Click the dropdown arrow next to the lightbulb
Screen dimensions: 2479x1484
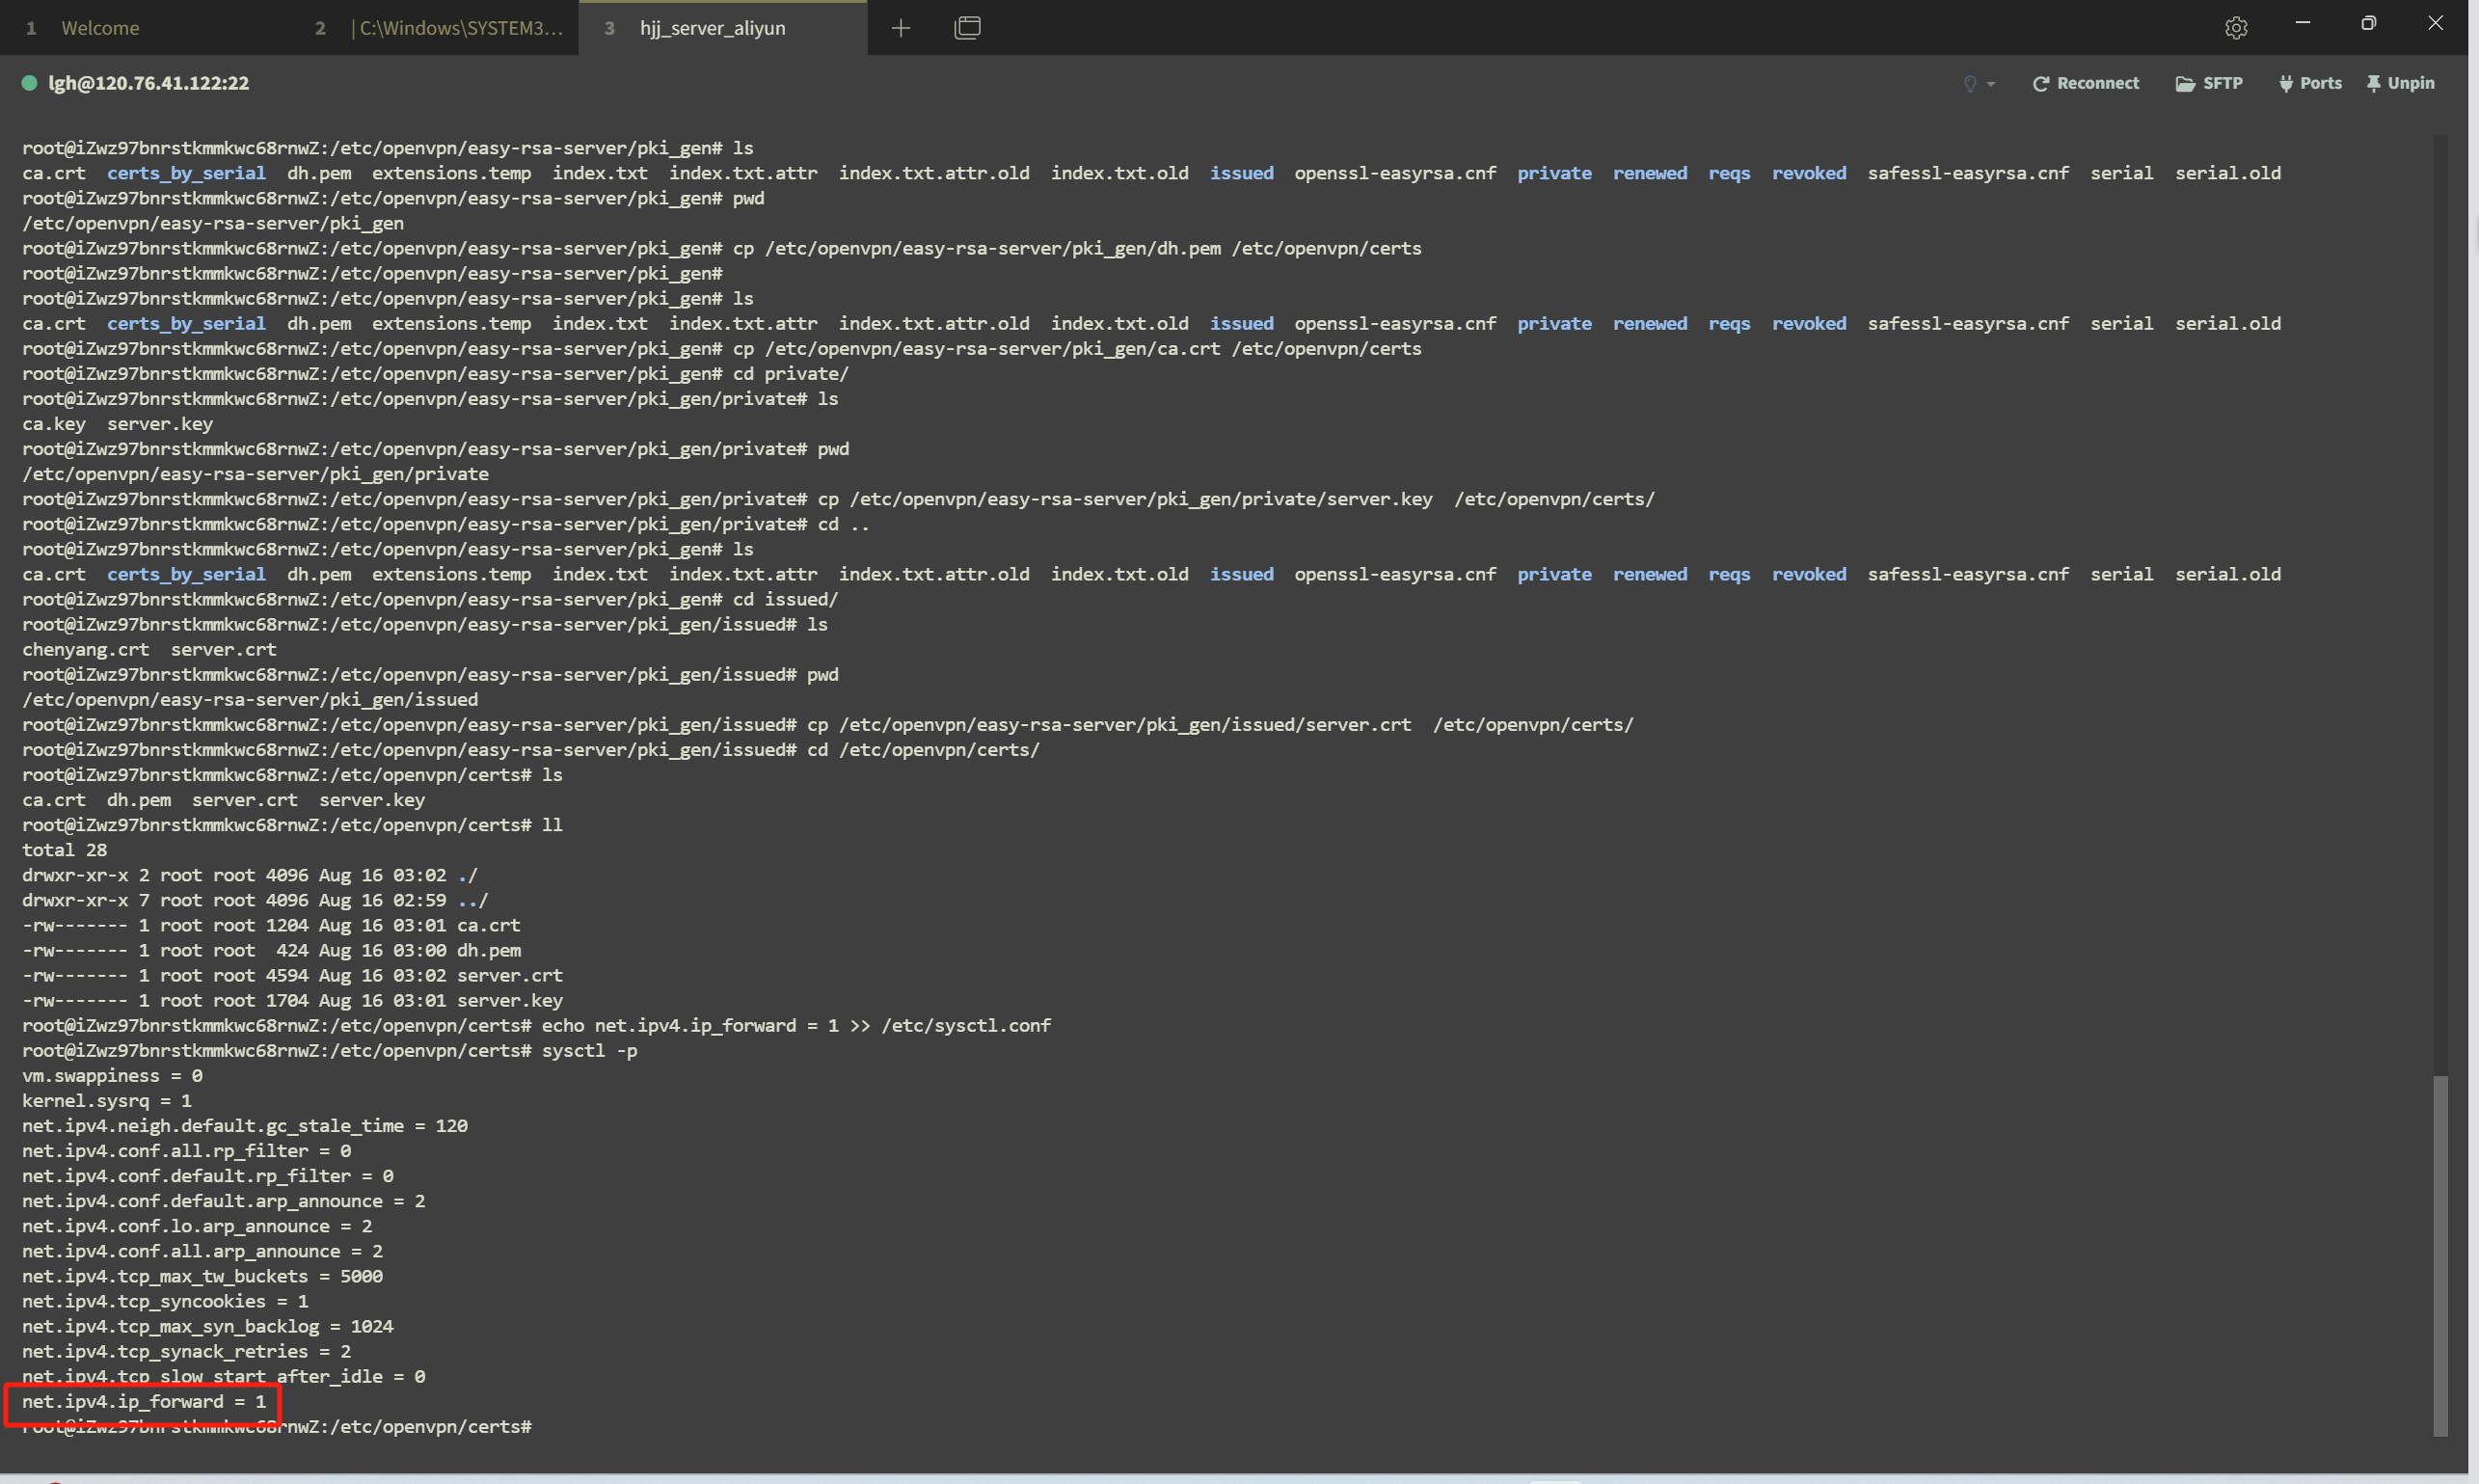pos(1991,84)
